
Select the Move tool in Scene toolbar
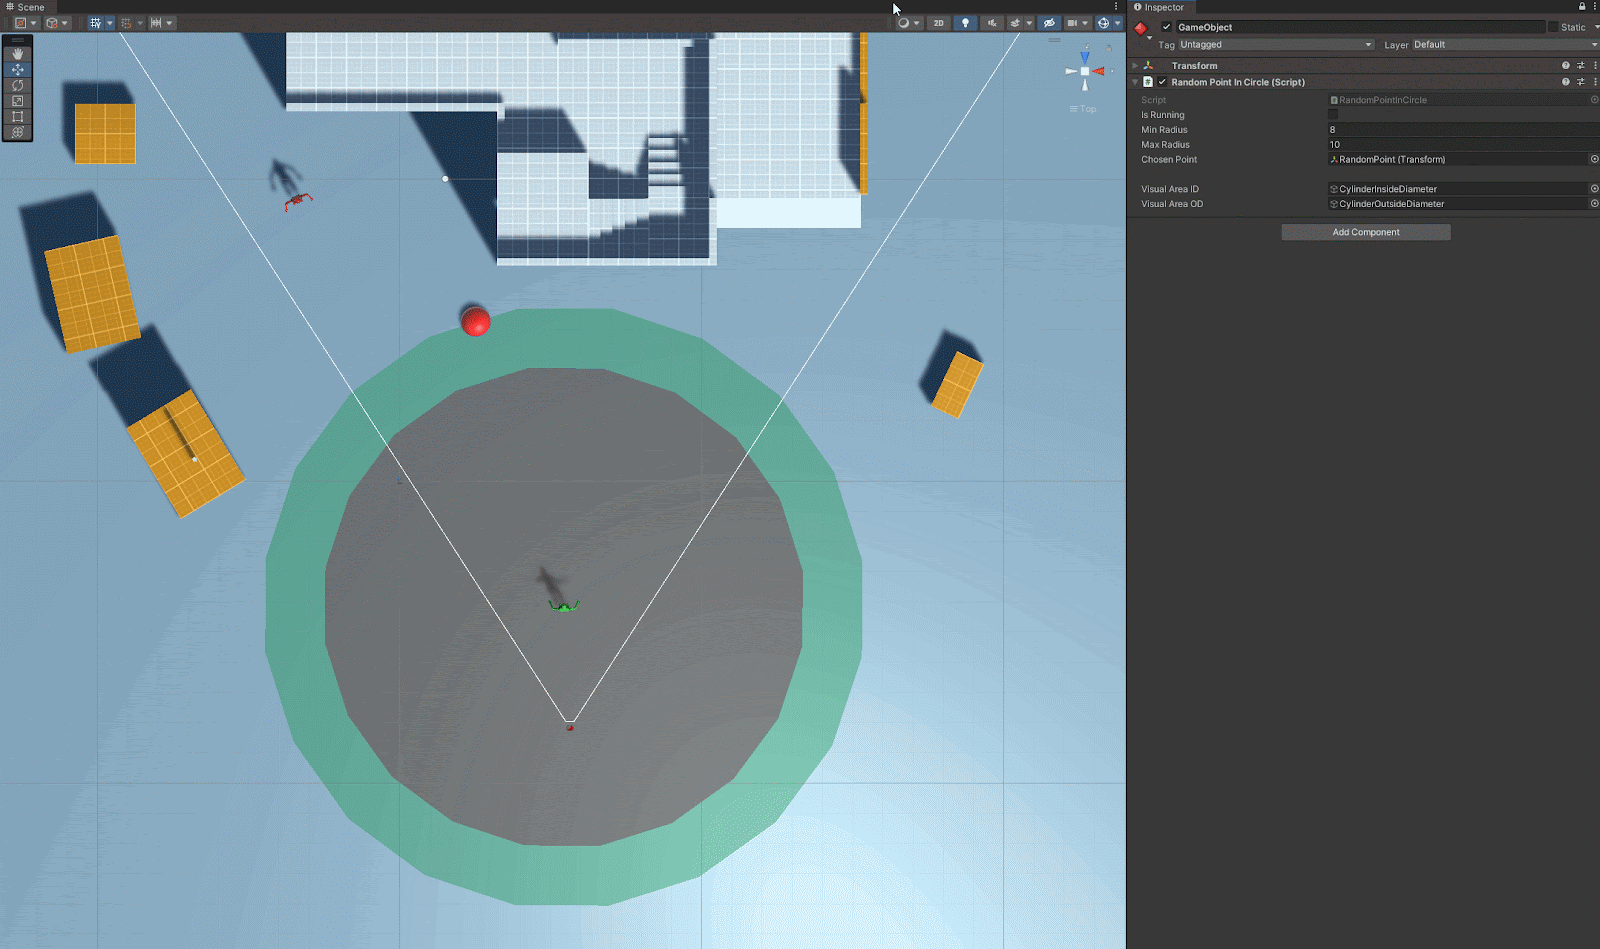17,70
